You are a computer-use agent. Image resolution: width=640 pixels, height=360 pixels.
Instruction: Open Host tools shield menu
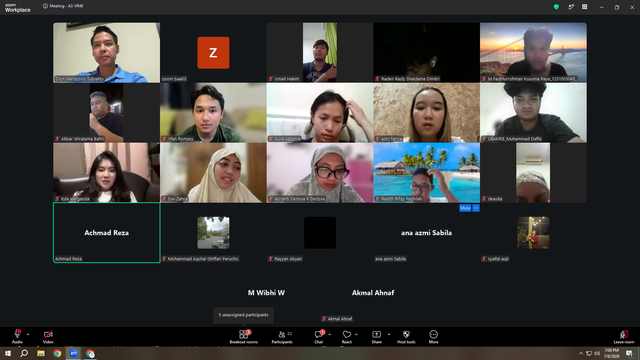(406, 337)
